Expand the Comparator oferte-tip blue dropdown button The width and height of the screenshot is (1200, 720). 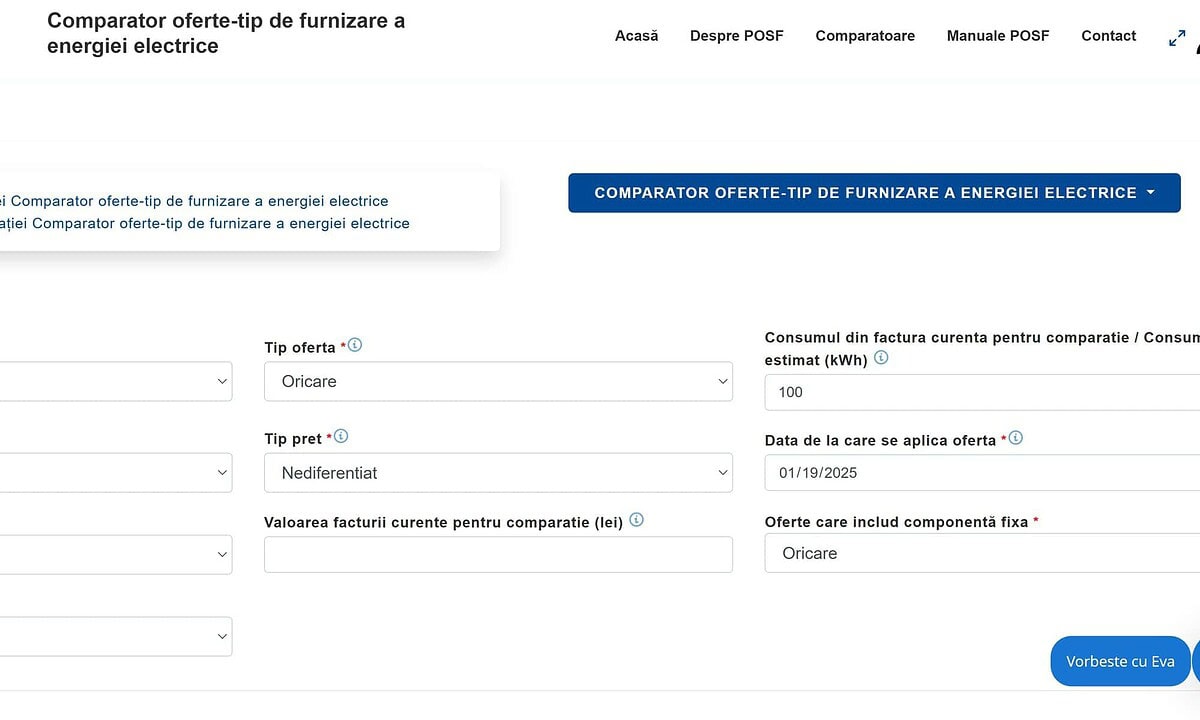[874, 193]
